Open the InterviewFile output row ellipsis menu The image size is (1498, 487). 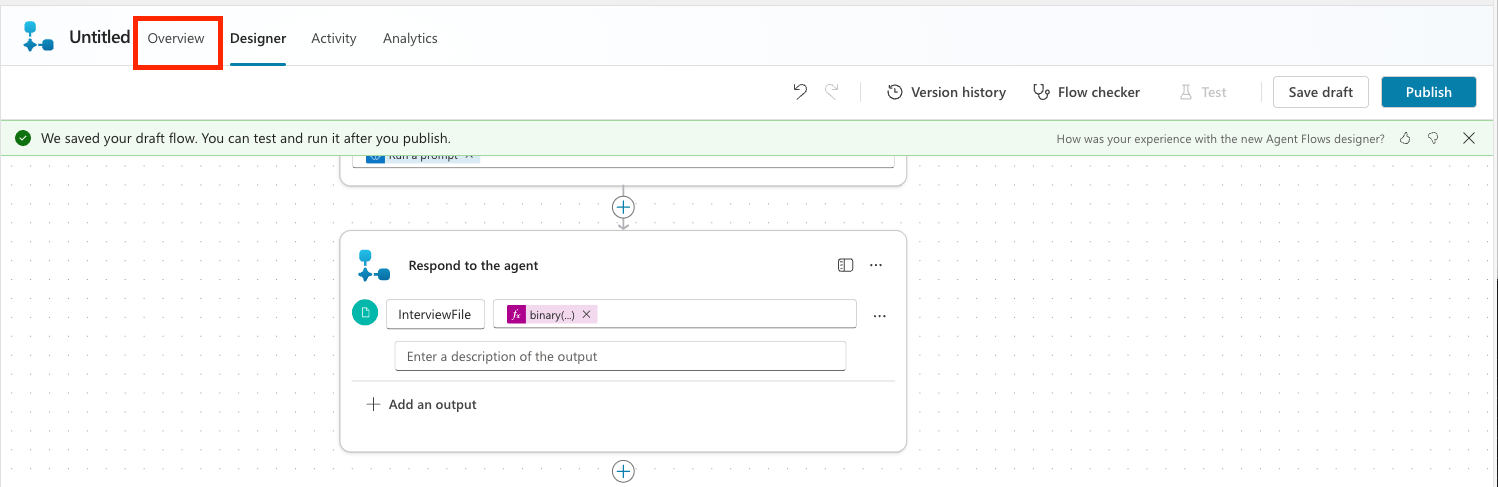click(880, 315)
